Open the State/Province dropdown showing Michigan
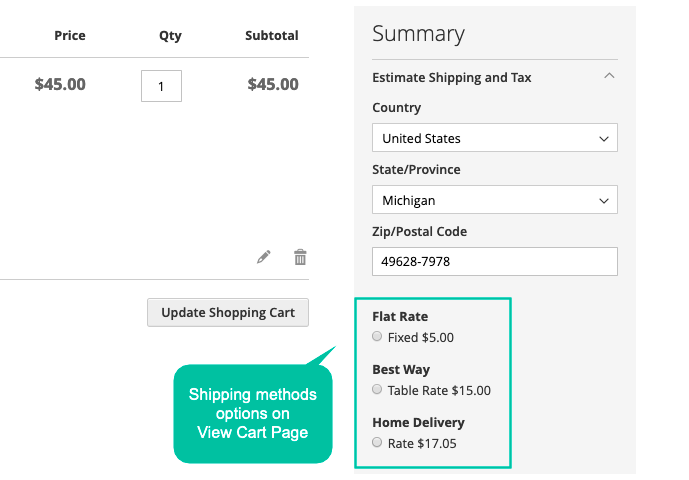The height and width of the screenshot is (480, 689). click(x=495, y=200)
